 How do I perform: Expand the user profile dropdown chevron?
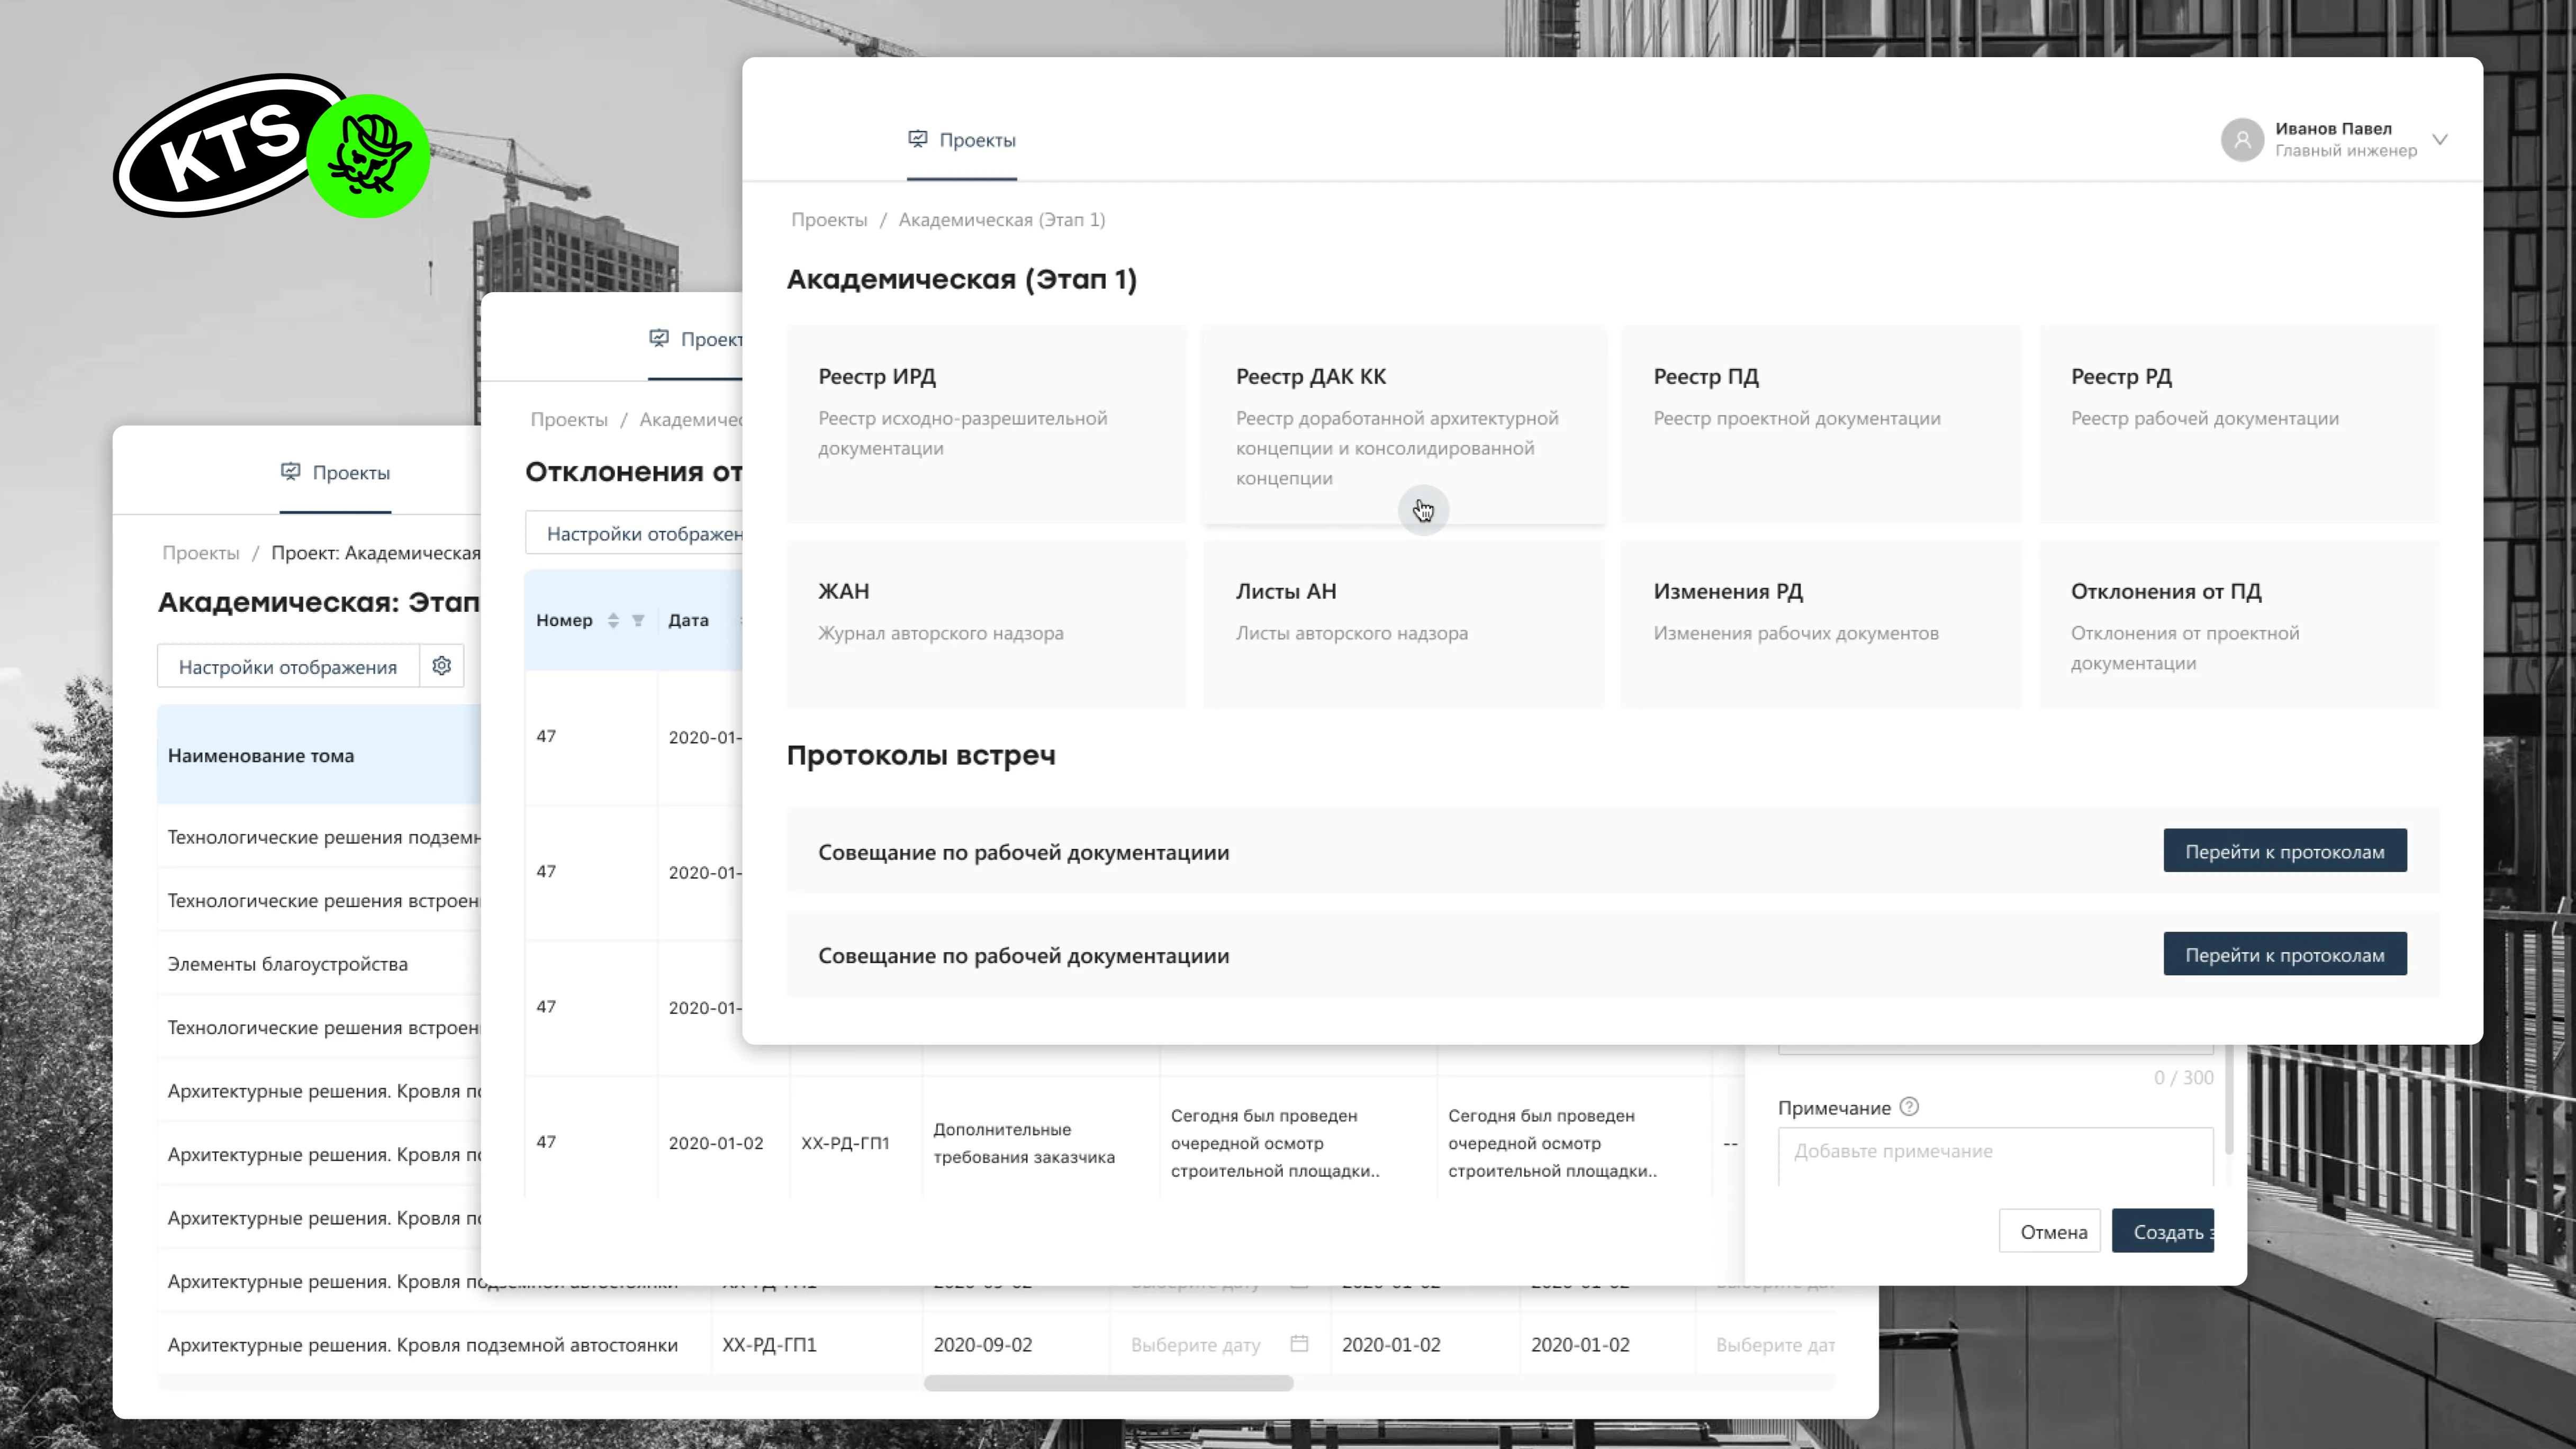point(2440,140)
